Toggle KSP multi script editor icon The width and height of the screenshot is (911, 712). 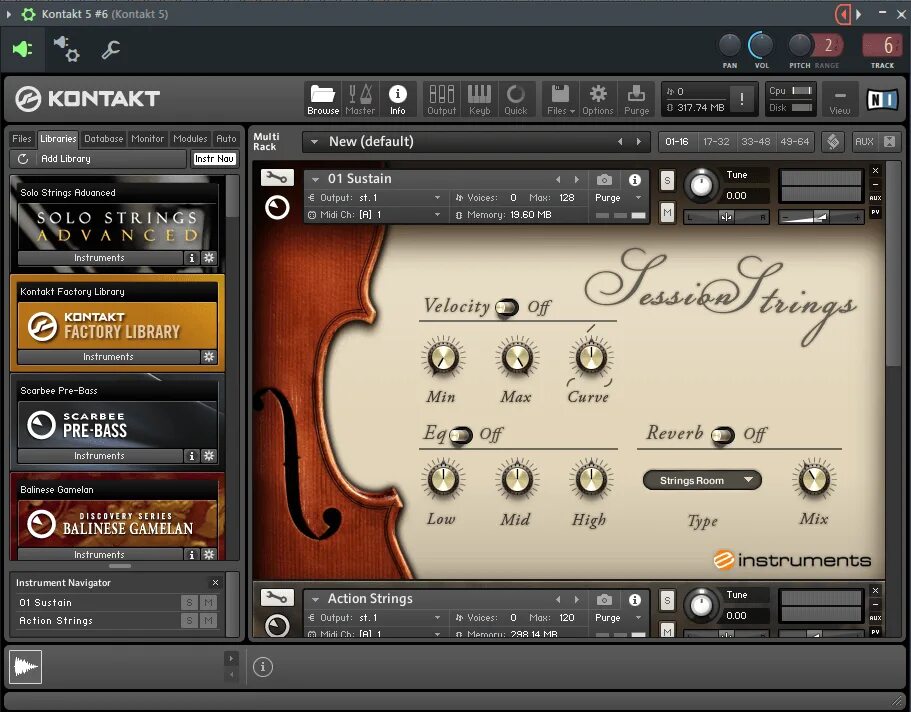[833, 141]
